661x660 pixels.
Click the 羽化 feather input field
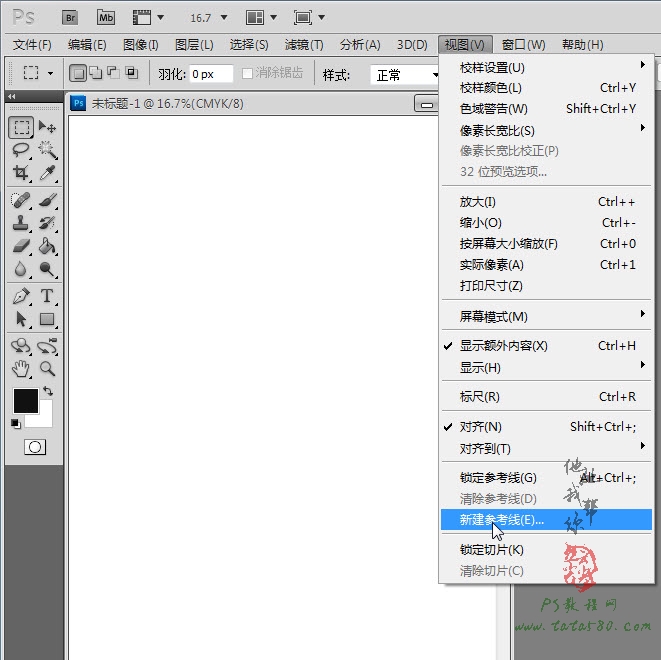point(211,74)
